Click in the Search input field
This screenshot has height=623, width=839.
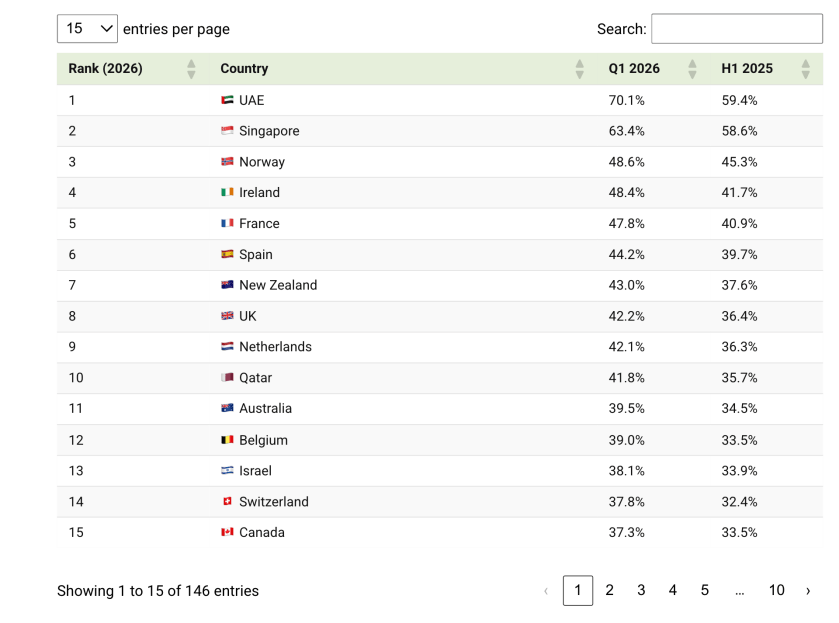click(737, 28)
